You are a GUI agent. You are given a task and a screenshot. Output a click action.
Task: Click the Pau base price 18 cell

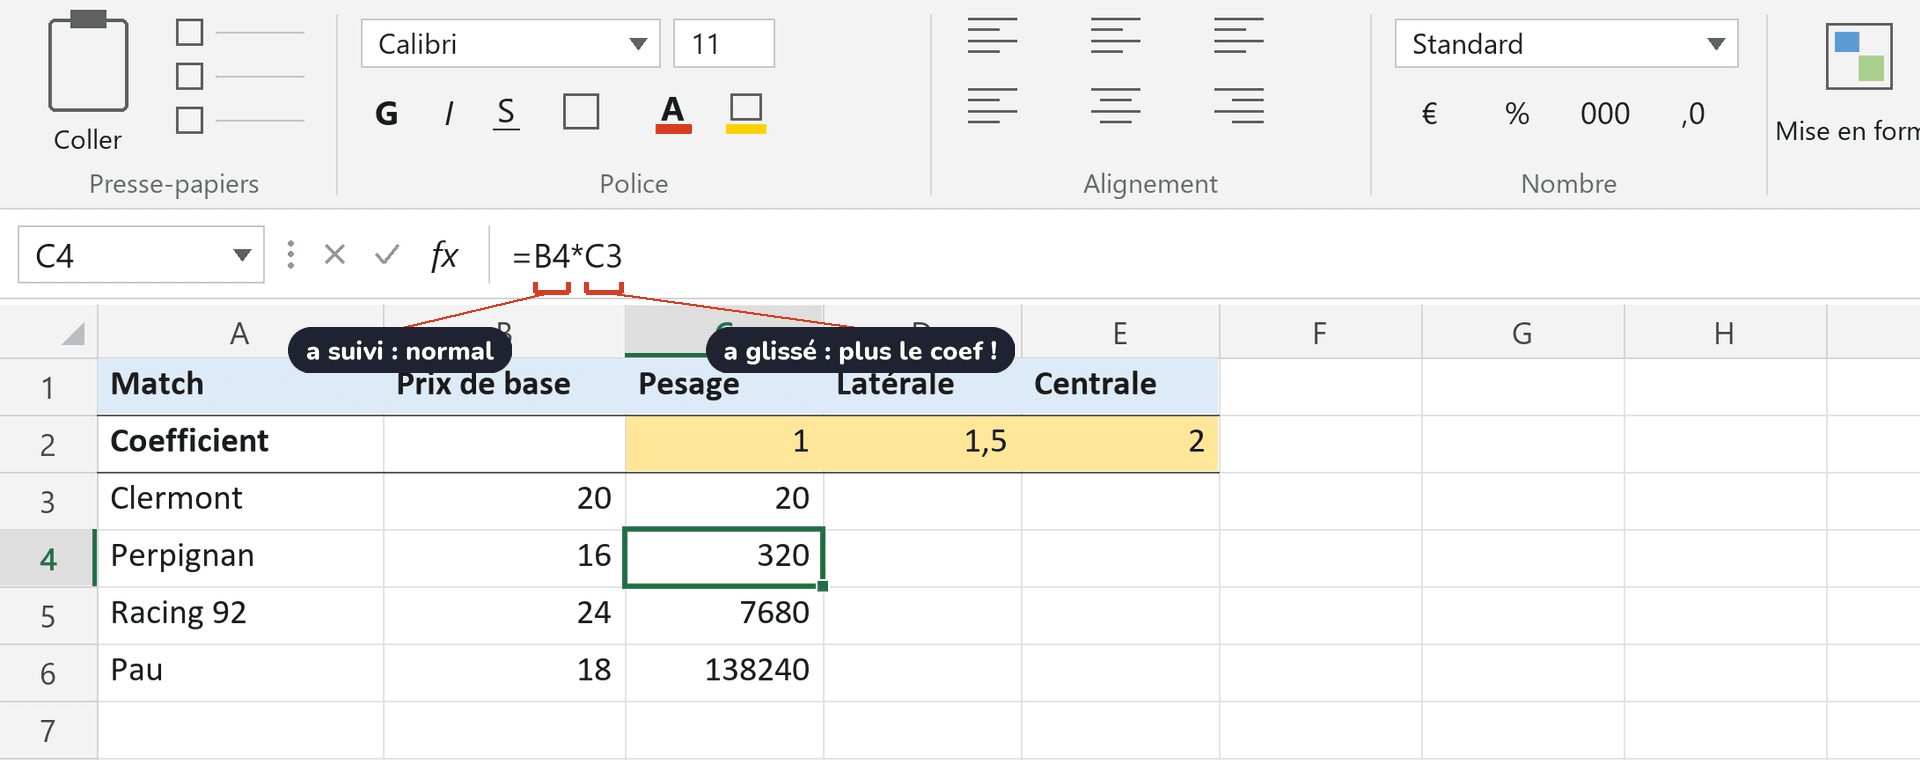click(x=504, y=672)
